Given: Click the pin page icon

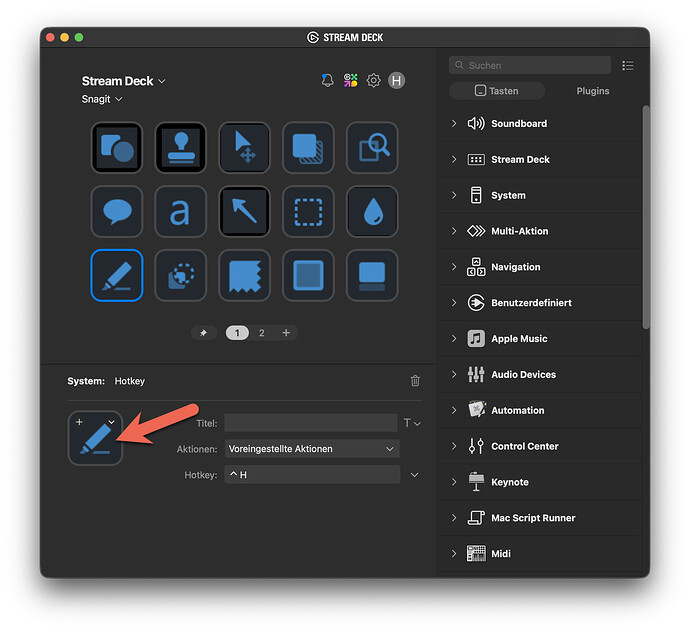Looking at the screenshot, I should tap(204, 333).
